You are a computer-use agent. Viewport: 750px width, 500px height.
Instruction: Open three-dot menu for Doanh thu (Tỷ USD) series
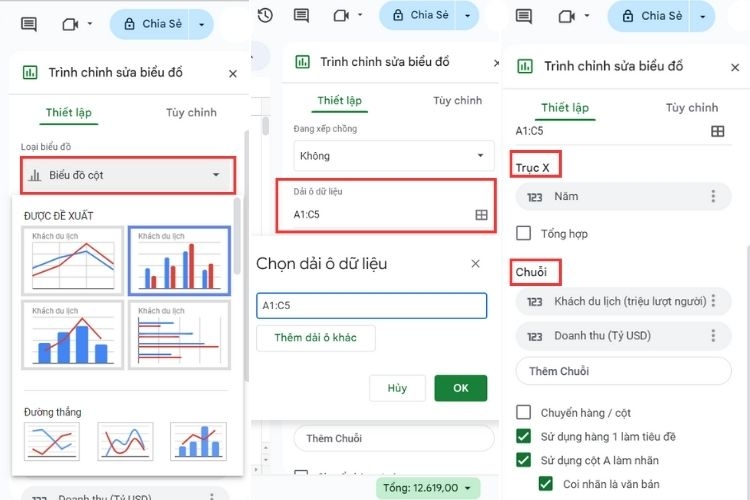coord(713,335)
